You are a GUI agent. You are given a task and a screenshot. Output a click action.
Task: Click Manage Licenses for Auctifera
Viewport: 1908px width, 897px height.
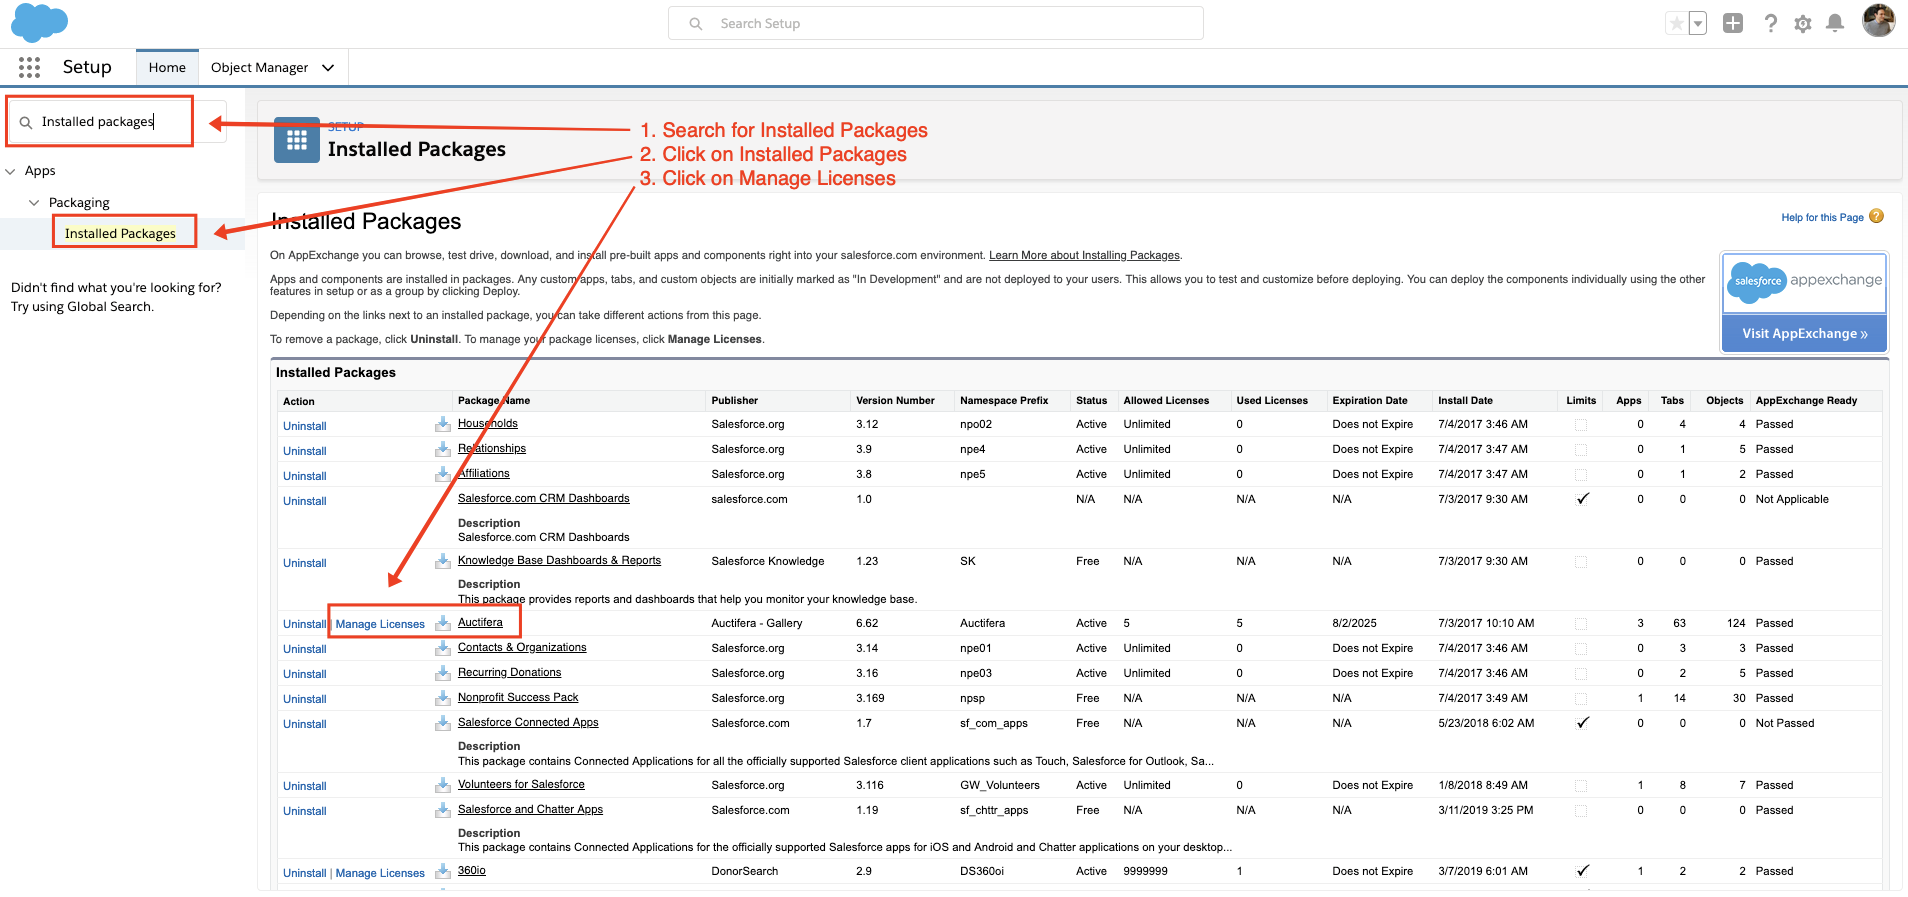pos(380,624)
